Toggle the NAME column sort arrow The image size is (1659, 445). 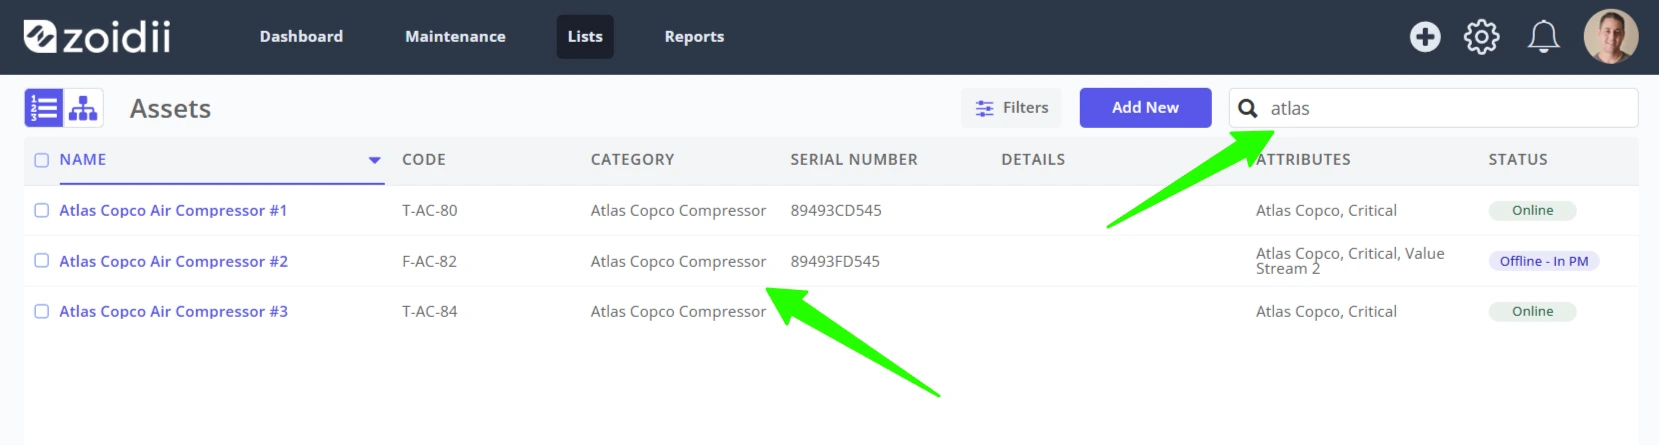(375, 160)
